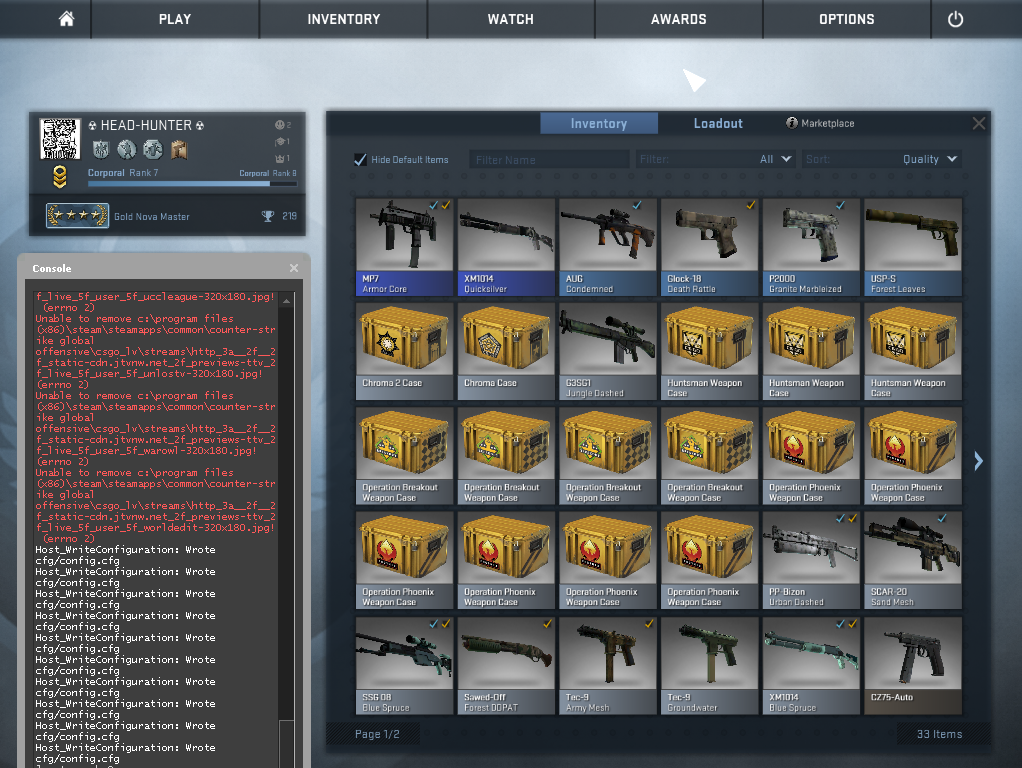This screenshot has width=1022, height=768.
Task: Click the teacher commendation icon on profile
Action: point(280,141)
